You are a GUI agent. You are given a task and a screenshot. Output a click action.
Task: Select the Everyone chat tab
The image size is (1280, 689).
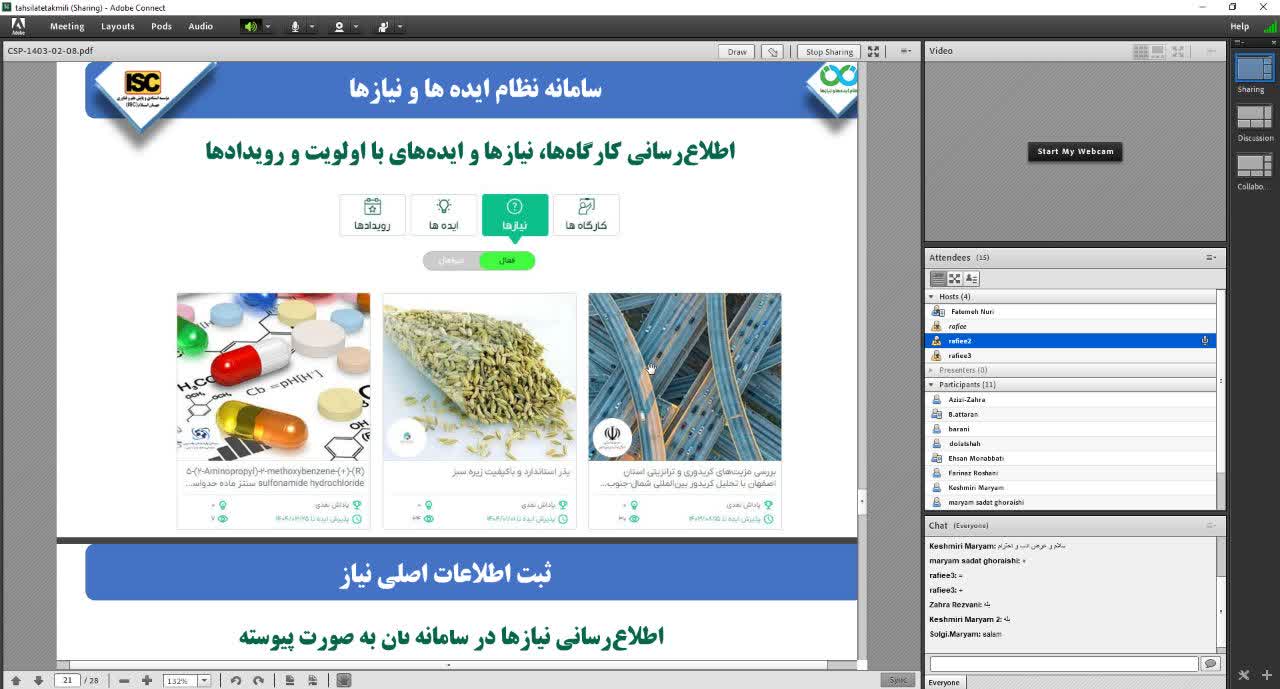coord(944,683)
